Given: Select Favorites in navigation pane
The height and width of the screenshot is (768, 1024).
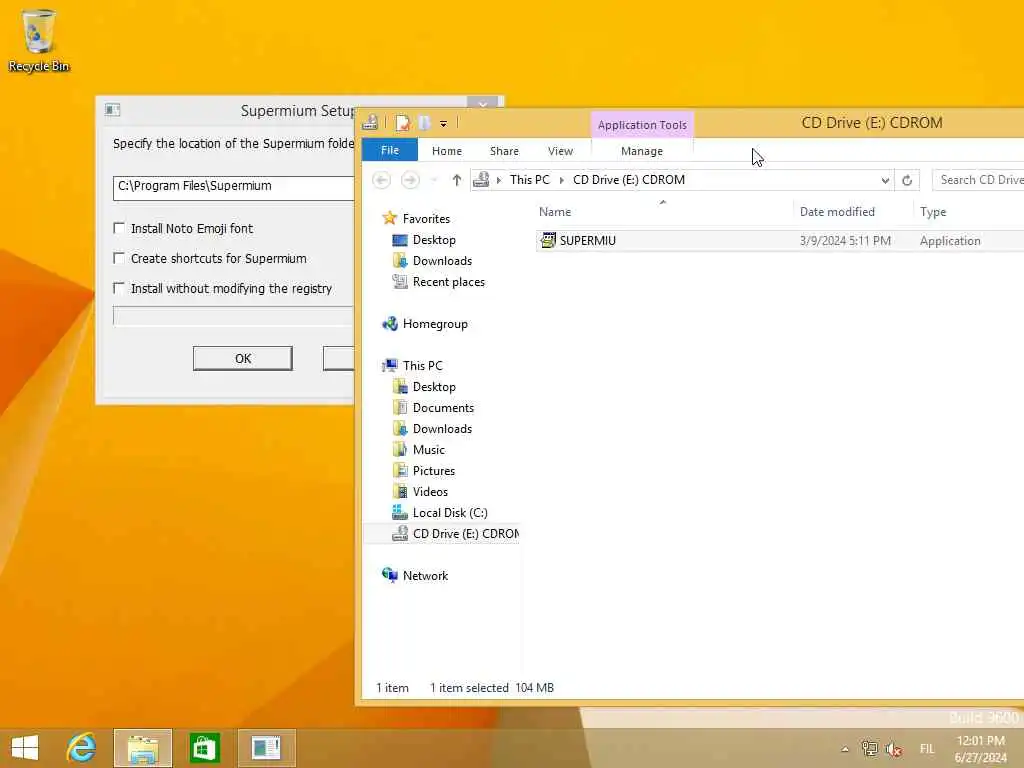Looking at the screenshot, I should tap(426, 219).
